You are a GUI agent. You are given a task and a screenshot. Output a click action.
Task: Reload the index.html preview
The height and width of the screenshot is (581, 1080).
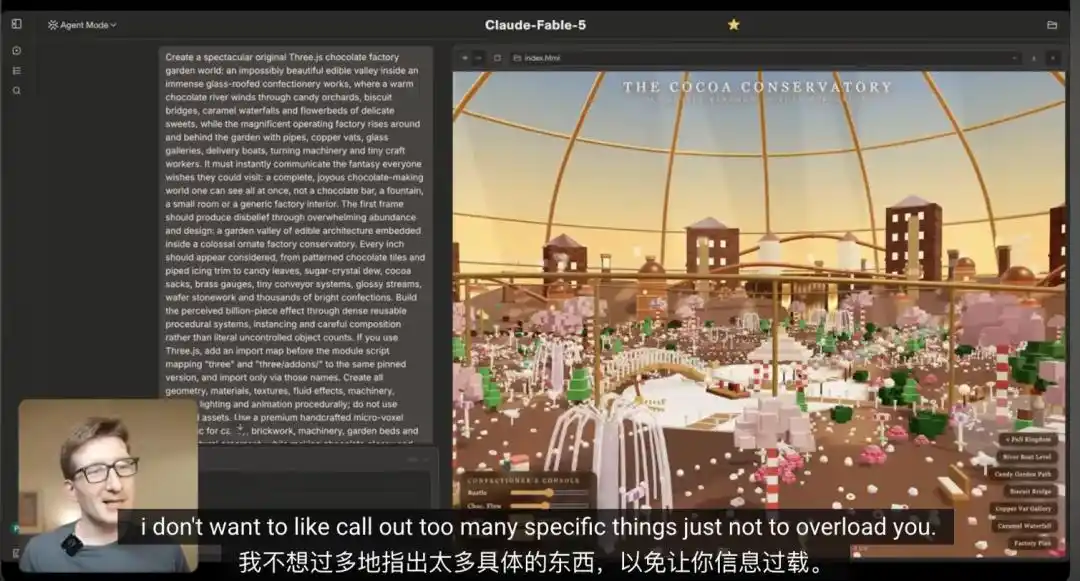coord(497,58)
